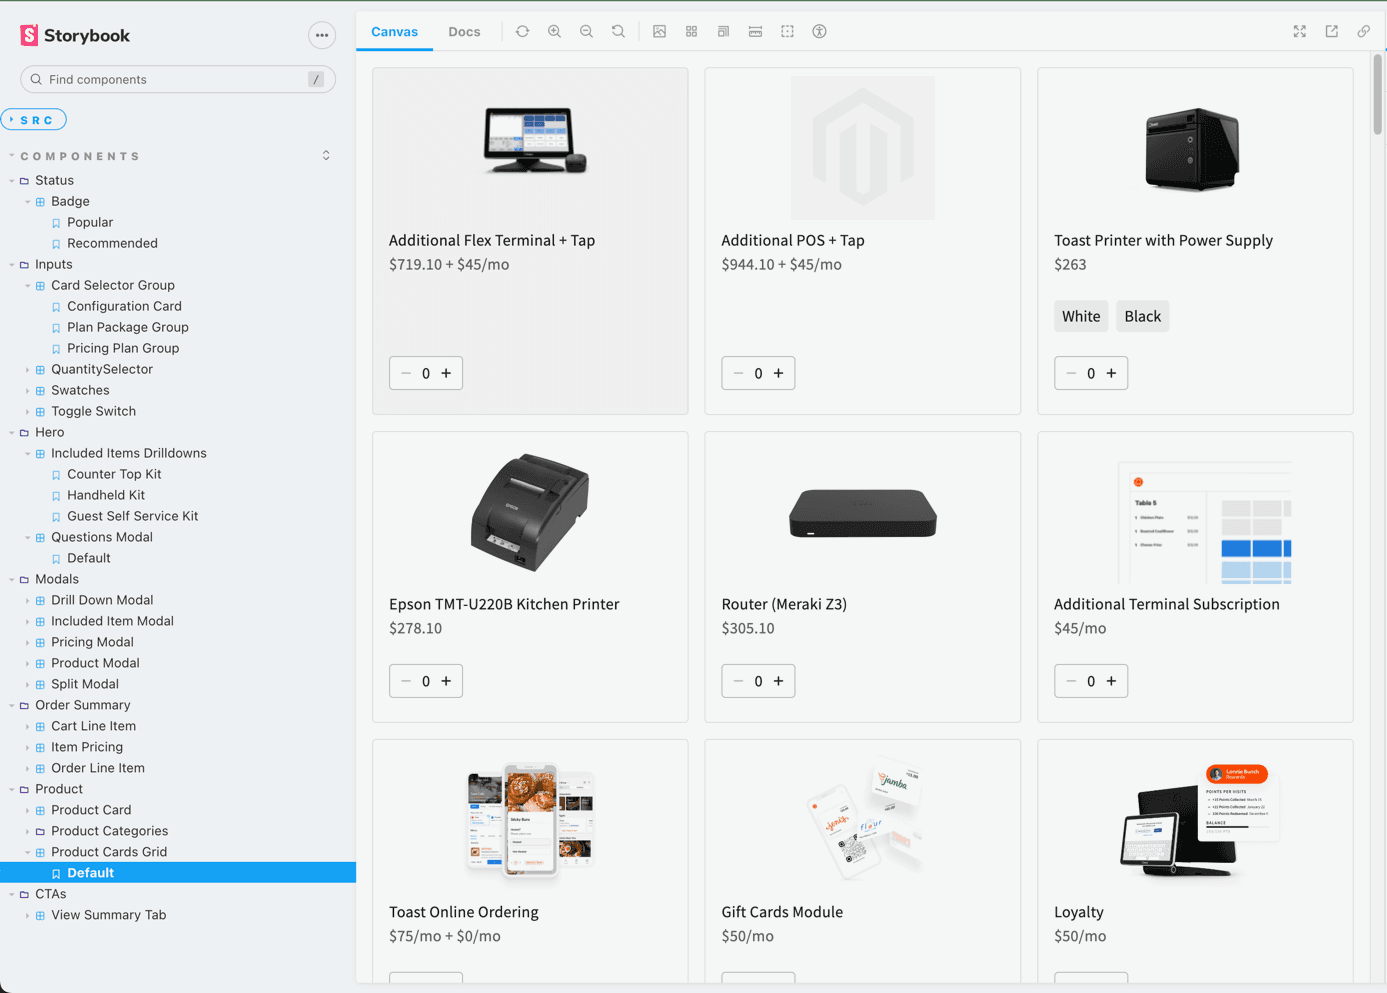Decrease quantity for Router (Meraki Z3)
Screen dimensions: 1387x993
738,681
